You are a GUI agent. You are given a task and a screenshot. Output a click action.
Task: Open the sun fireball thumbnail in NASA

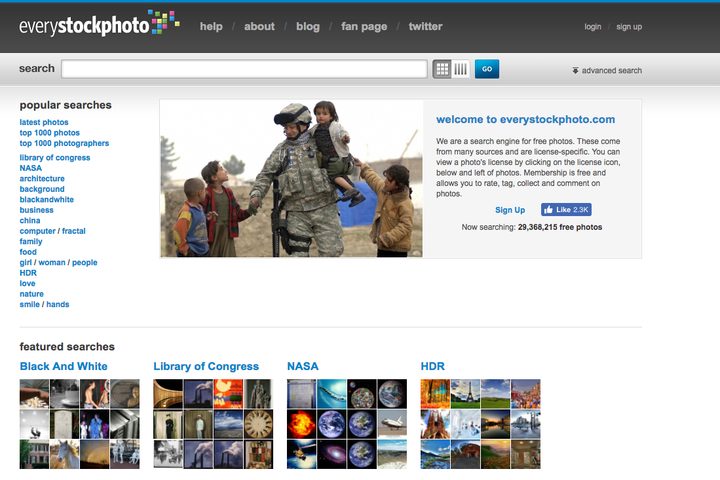[x=301, y=424]
